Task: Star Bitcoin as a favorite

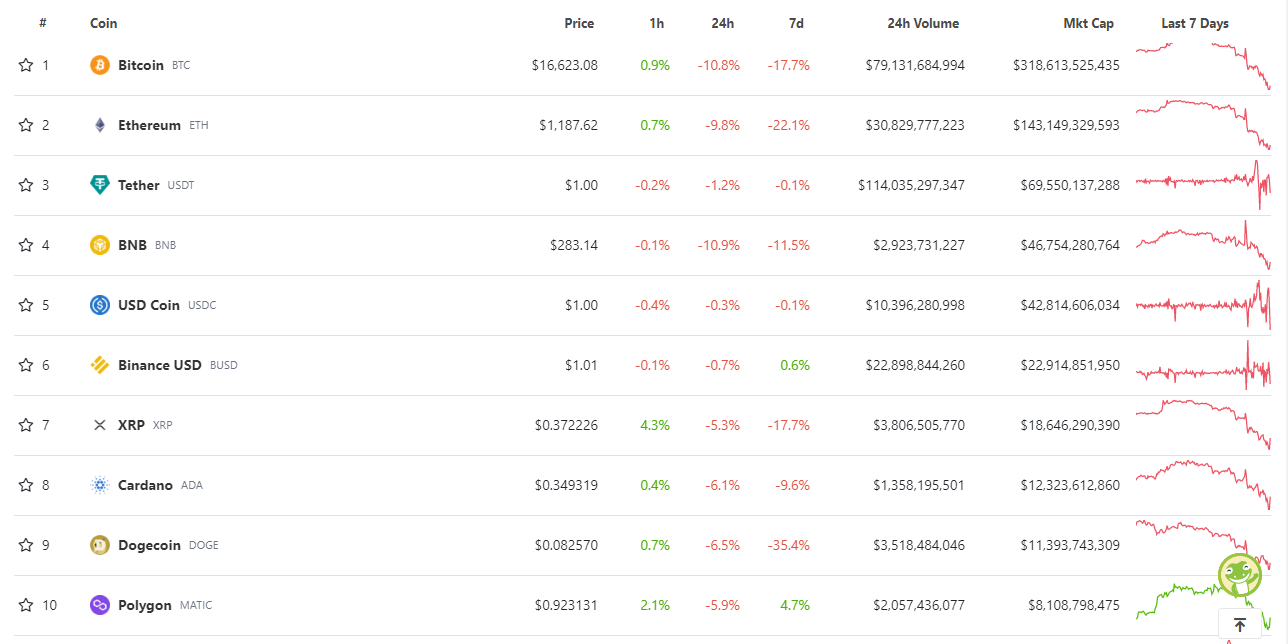Action: point(26,65)
